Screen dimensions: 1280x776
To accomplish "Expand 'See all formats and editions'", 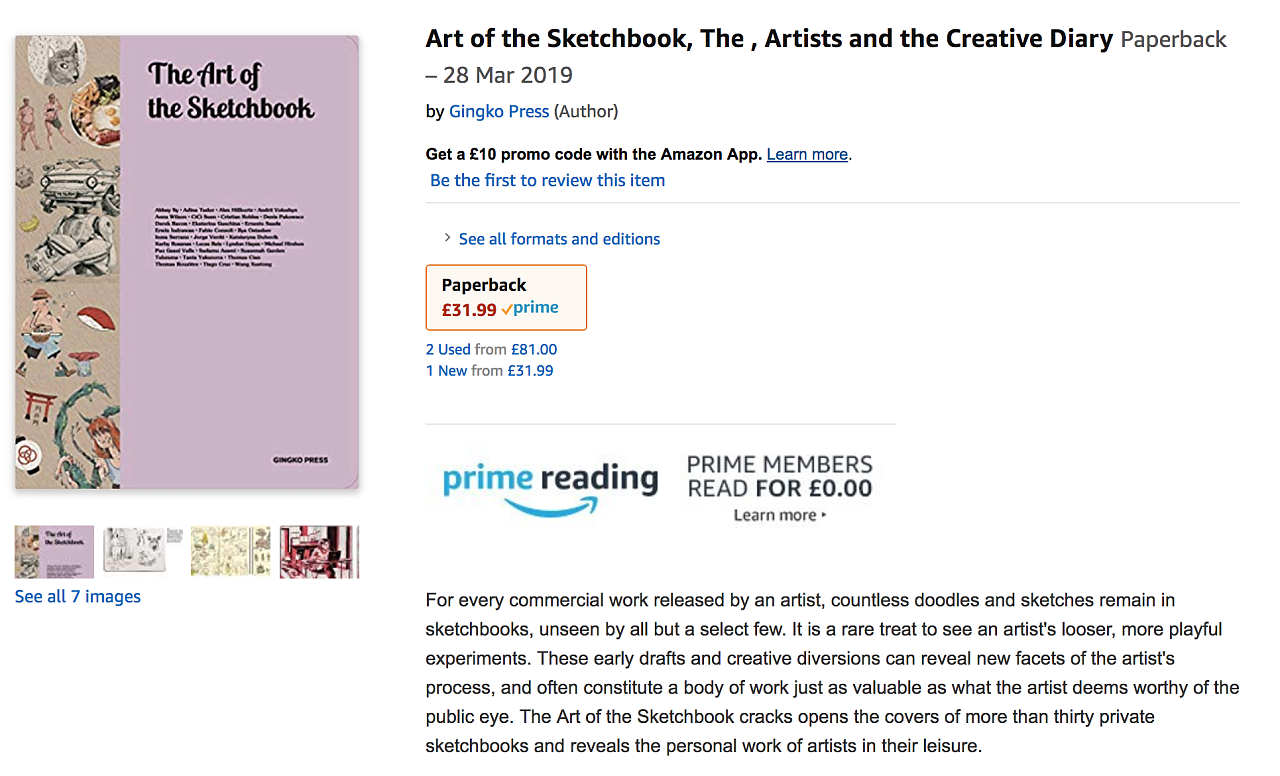I will [559, 239].
